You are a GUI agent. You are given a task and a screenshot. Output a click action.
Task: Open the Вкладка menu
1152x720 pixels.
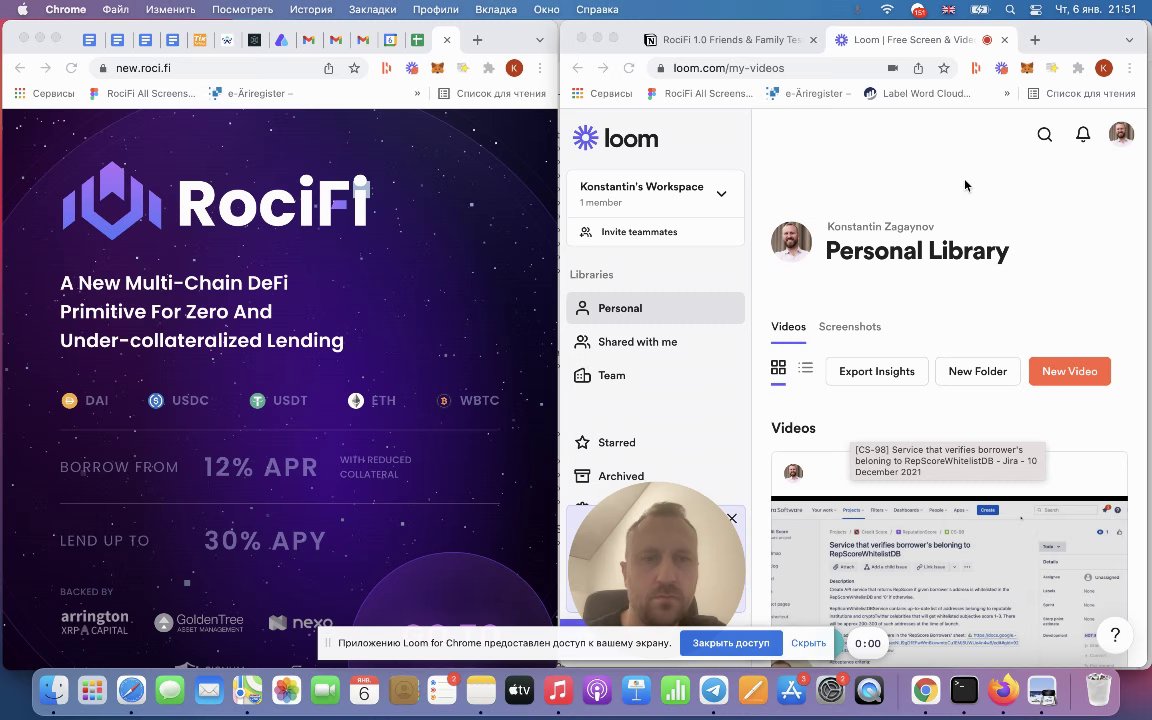coord(496,10)
